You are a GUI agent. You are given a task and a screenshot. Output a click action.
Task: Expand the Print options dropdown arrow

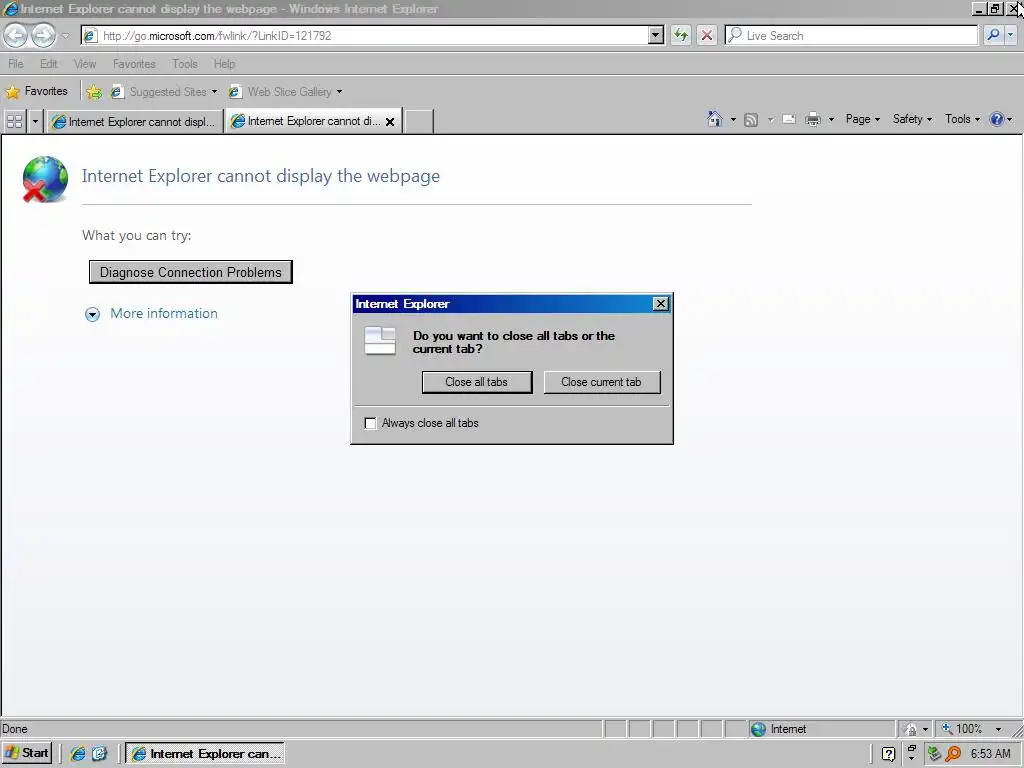click(x=831, y=120)
